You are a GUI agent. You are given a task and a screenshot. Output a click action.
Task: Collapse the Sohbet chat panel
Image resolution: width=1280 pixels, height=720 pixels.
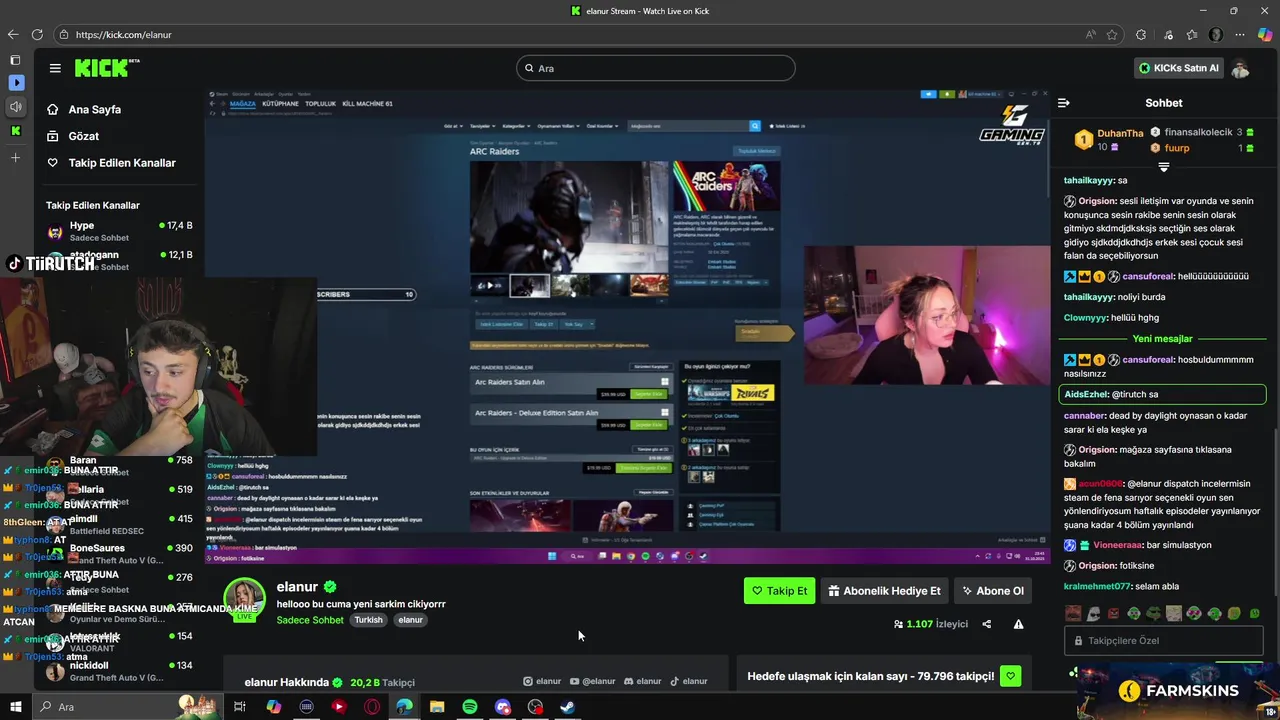[x=1064, y=103]
